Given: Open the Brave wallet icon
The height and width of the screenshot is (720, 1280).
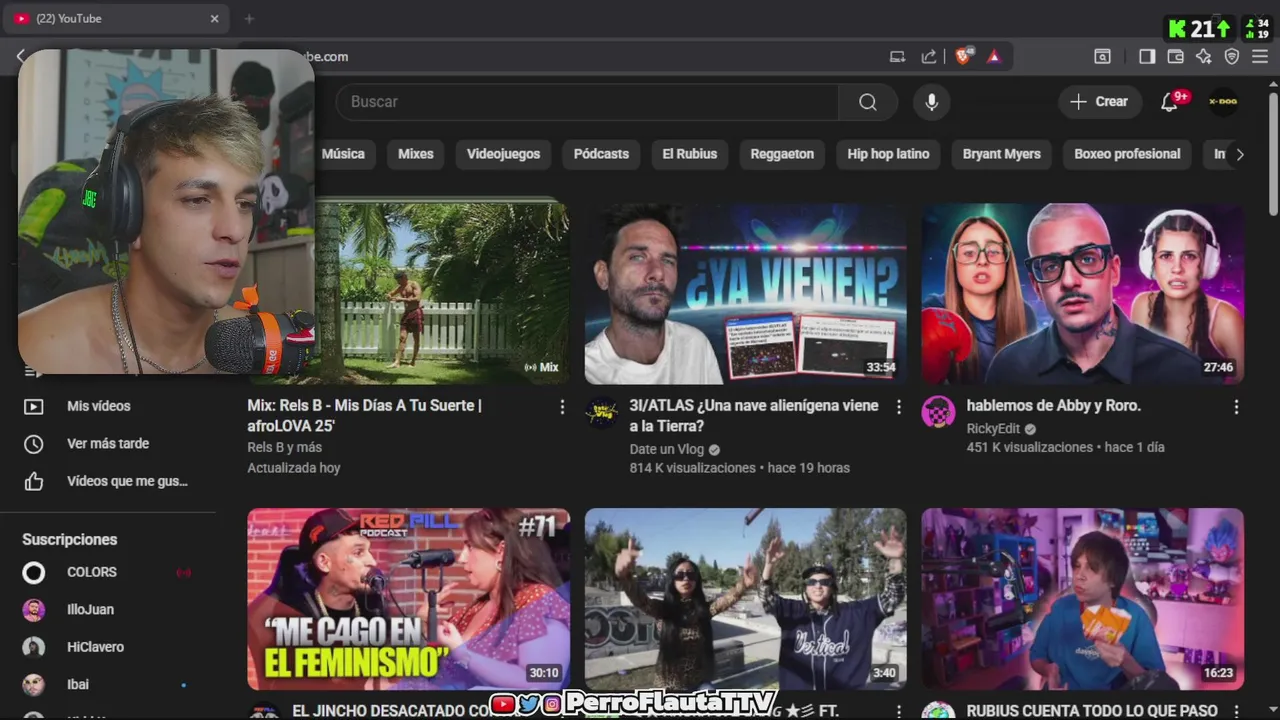Looking at the screenshot, I should point(1176,57).
